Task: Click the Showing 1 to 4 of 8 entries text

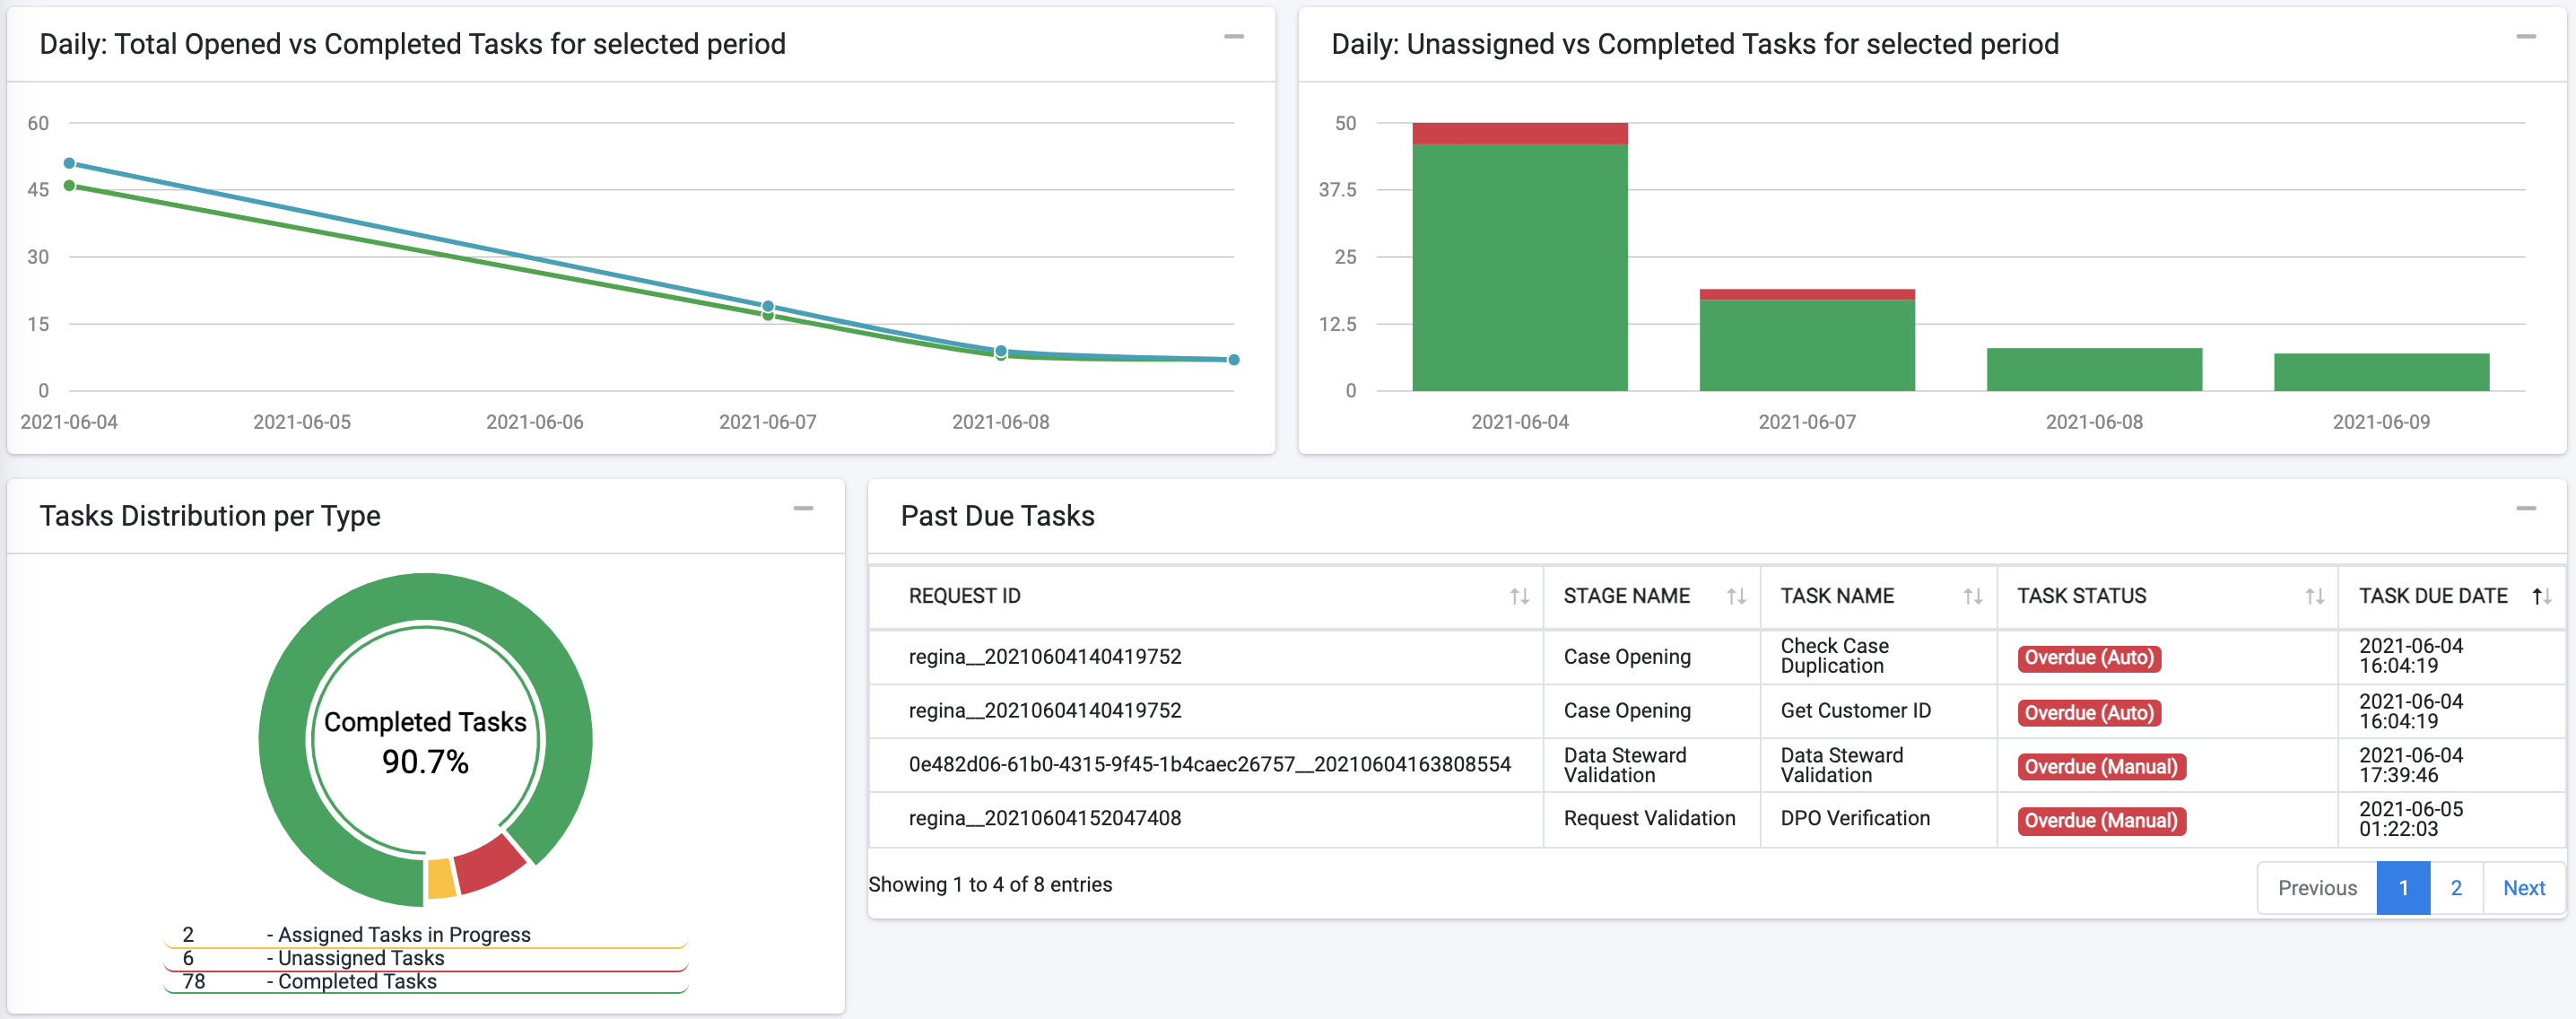Action: (x=990, y=885)
